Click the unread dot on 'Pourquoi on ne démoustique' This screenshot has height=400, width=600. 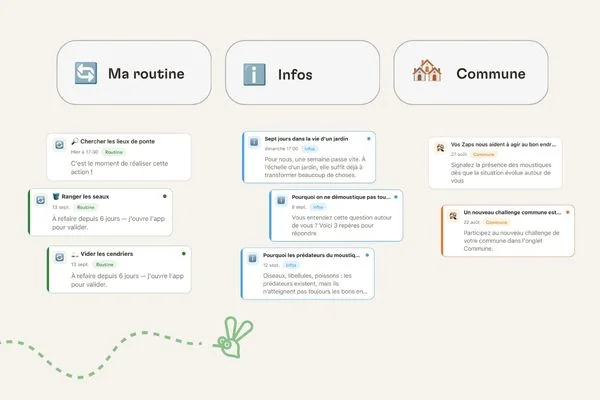[396, 197]
